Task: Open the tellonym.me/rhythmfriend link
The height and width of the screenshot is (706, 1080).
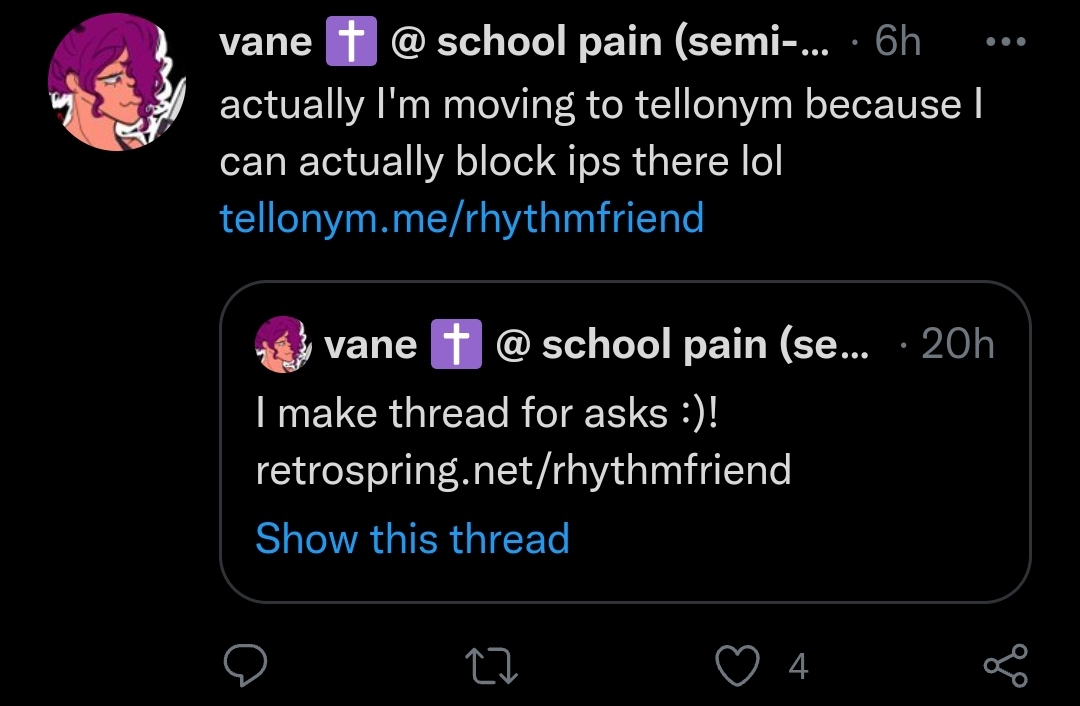Action: click(x=461, y=218)
